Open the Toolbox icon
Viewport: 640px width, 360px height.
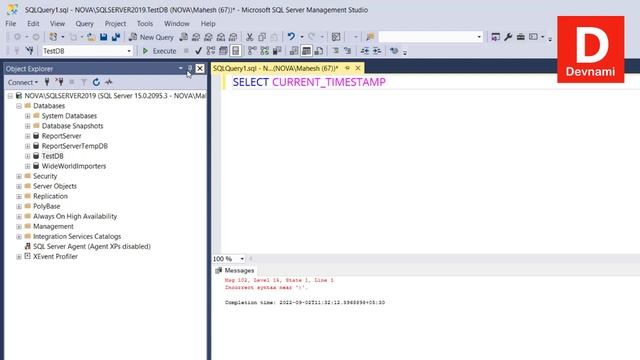coord(520,37)
